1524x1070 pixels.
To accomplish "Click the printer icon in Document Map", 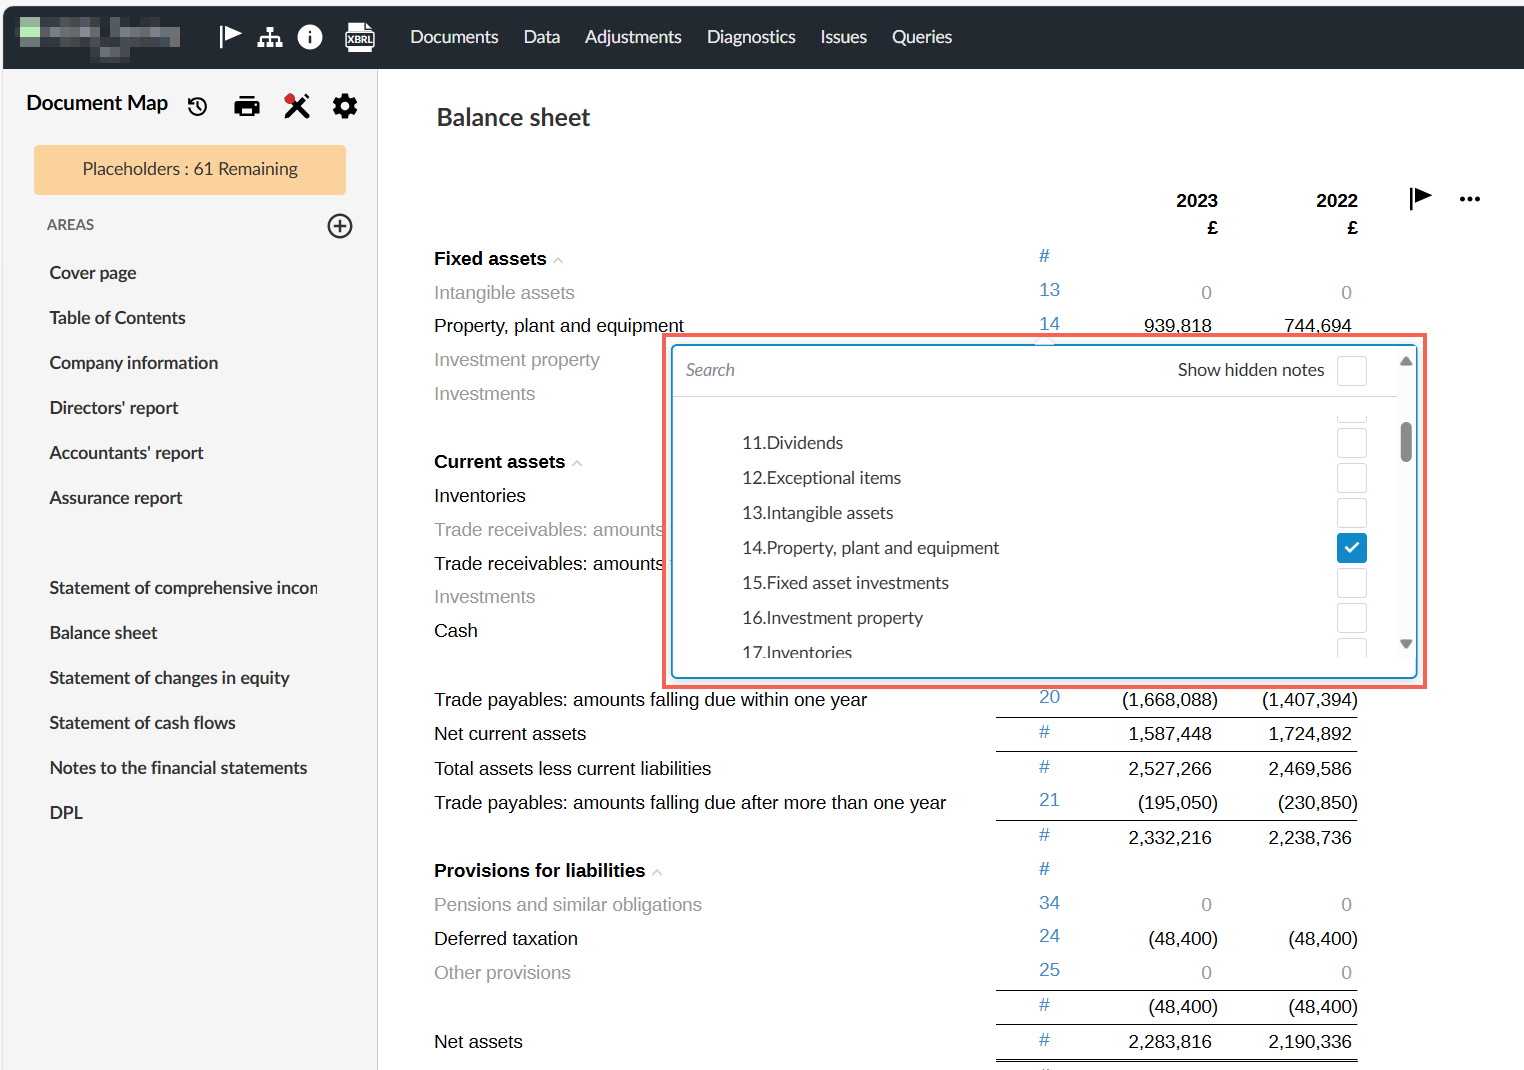I will point(247,106).
